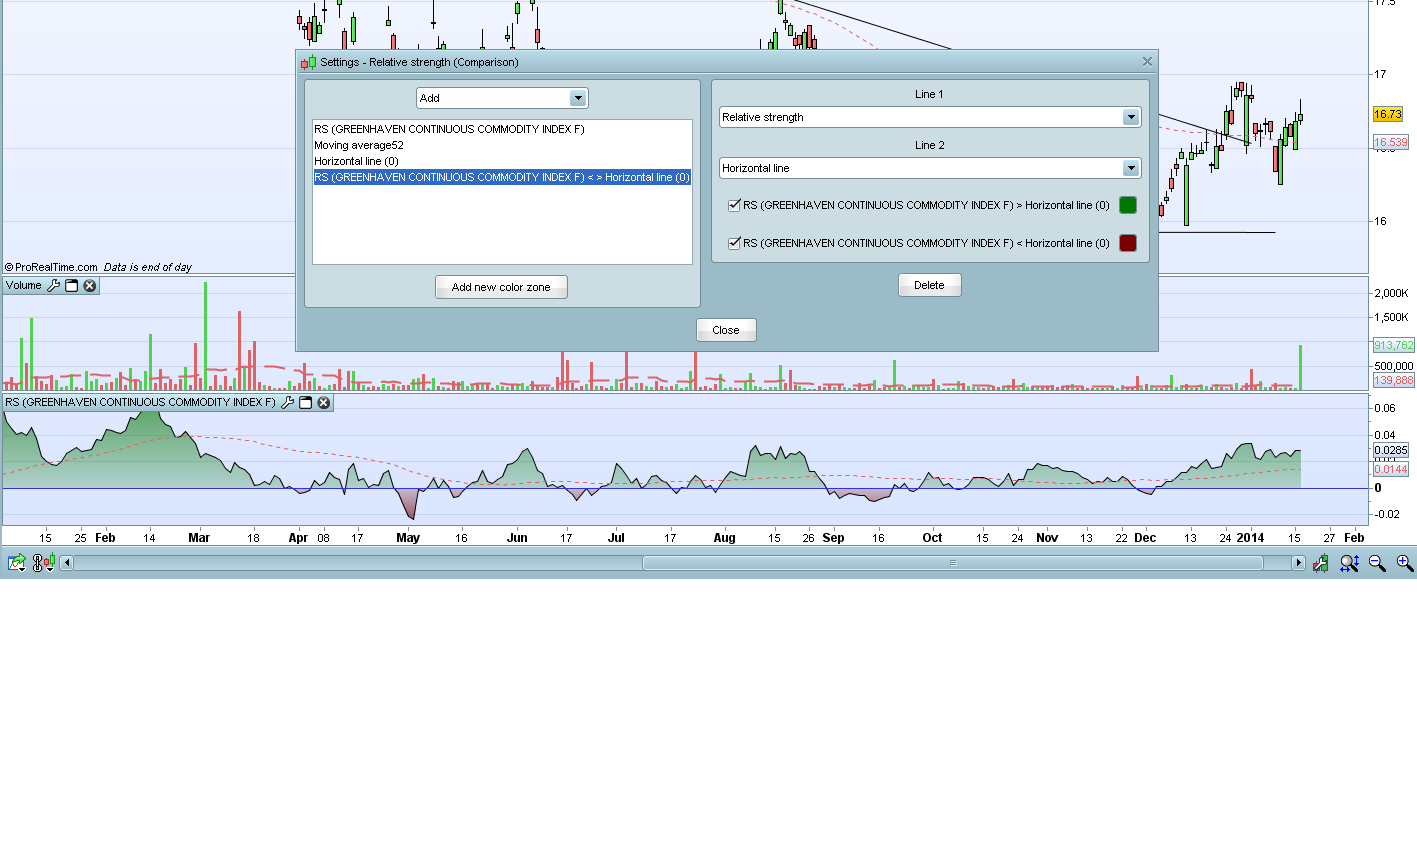Screen dimensions: 1417x855
Task: Uncheck RS greater than Horizontal line zone
Action: [x=735, y=205]
